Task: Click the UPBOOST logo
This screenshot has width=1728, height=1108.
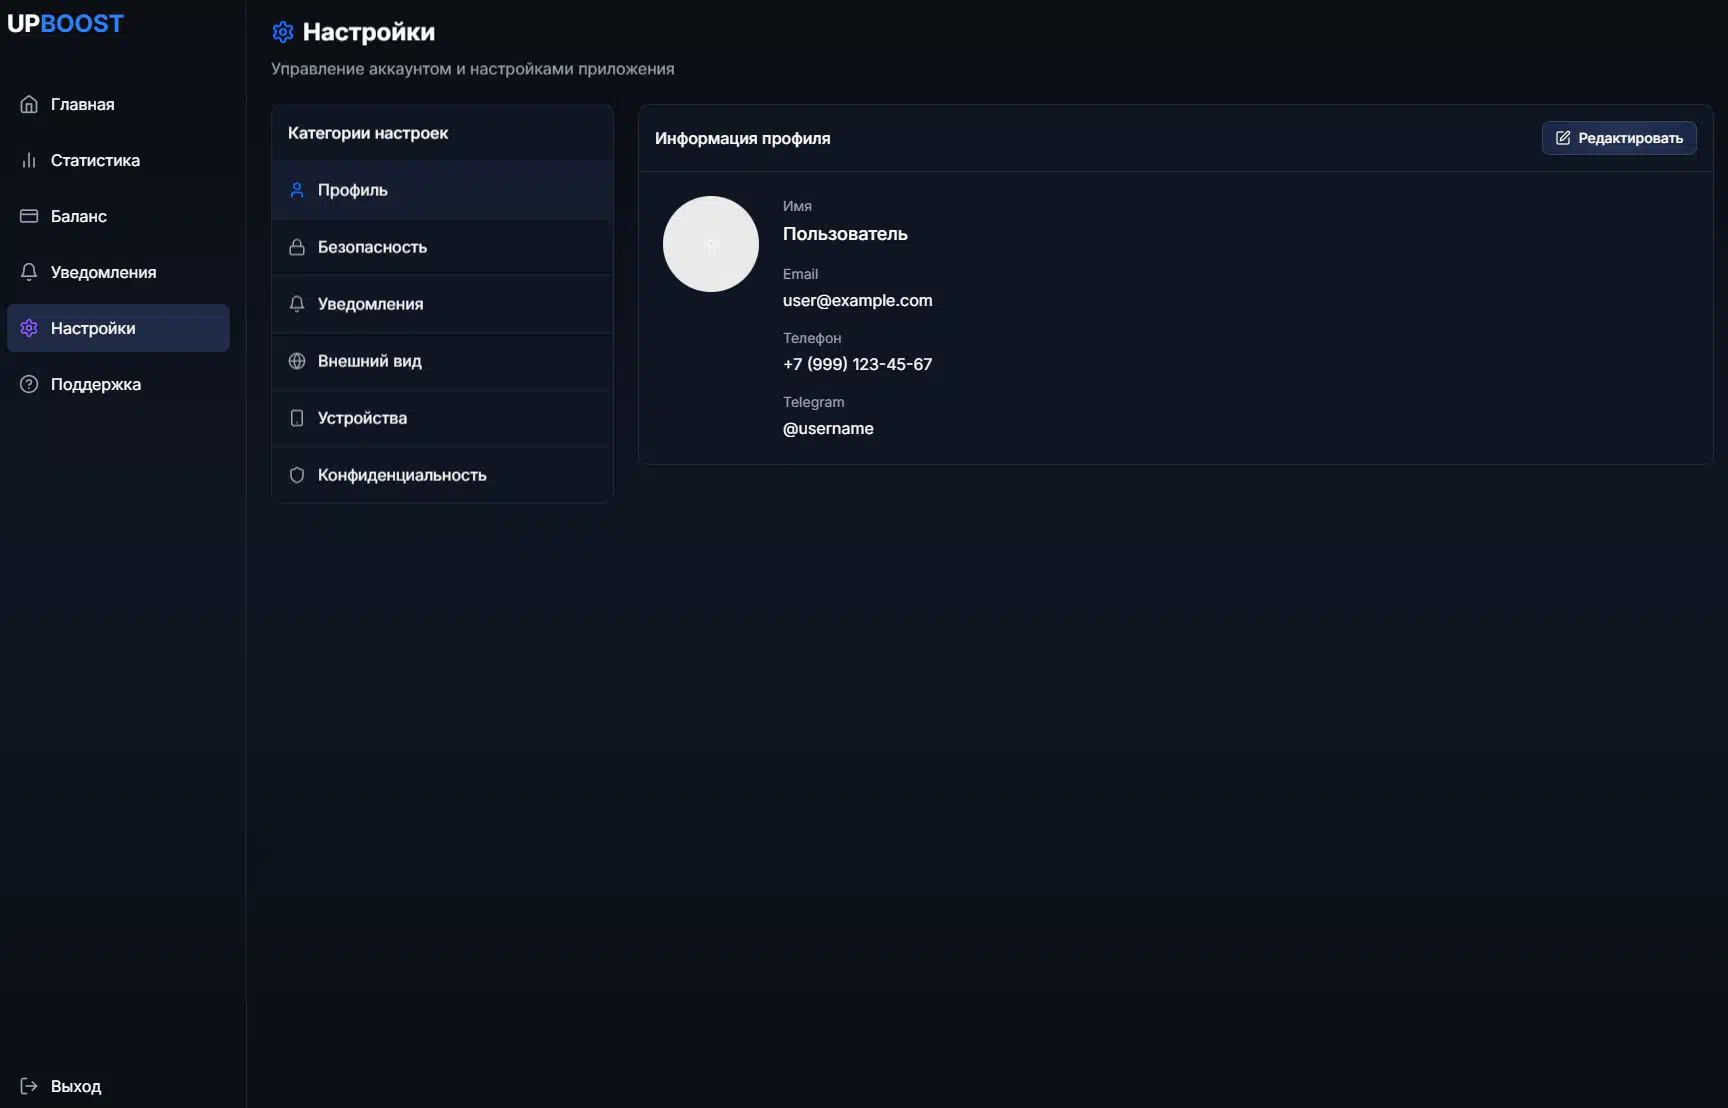Action: coord(66,24)
